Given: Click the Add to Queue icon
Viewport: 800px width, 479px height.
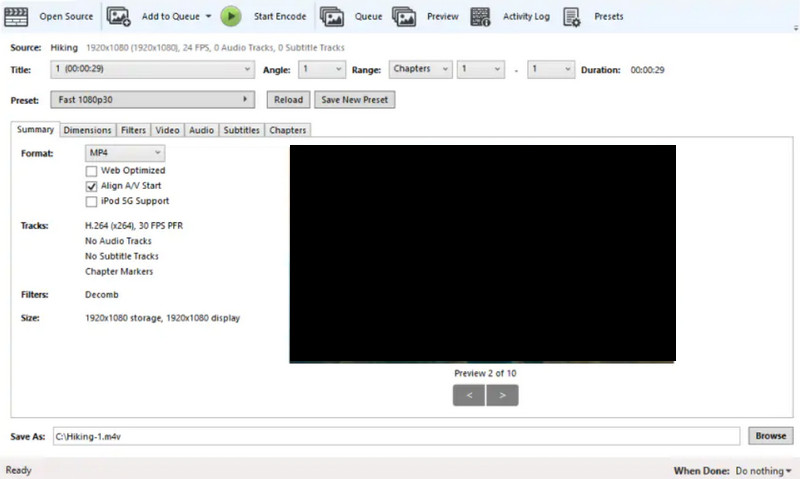Looking at the screenshot, I should click(119, 16).
